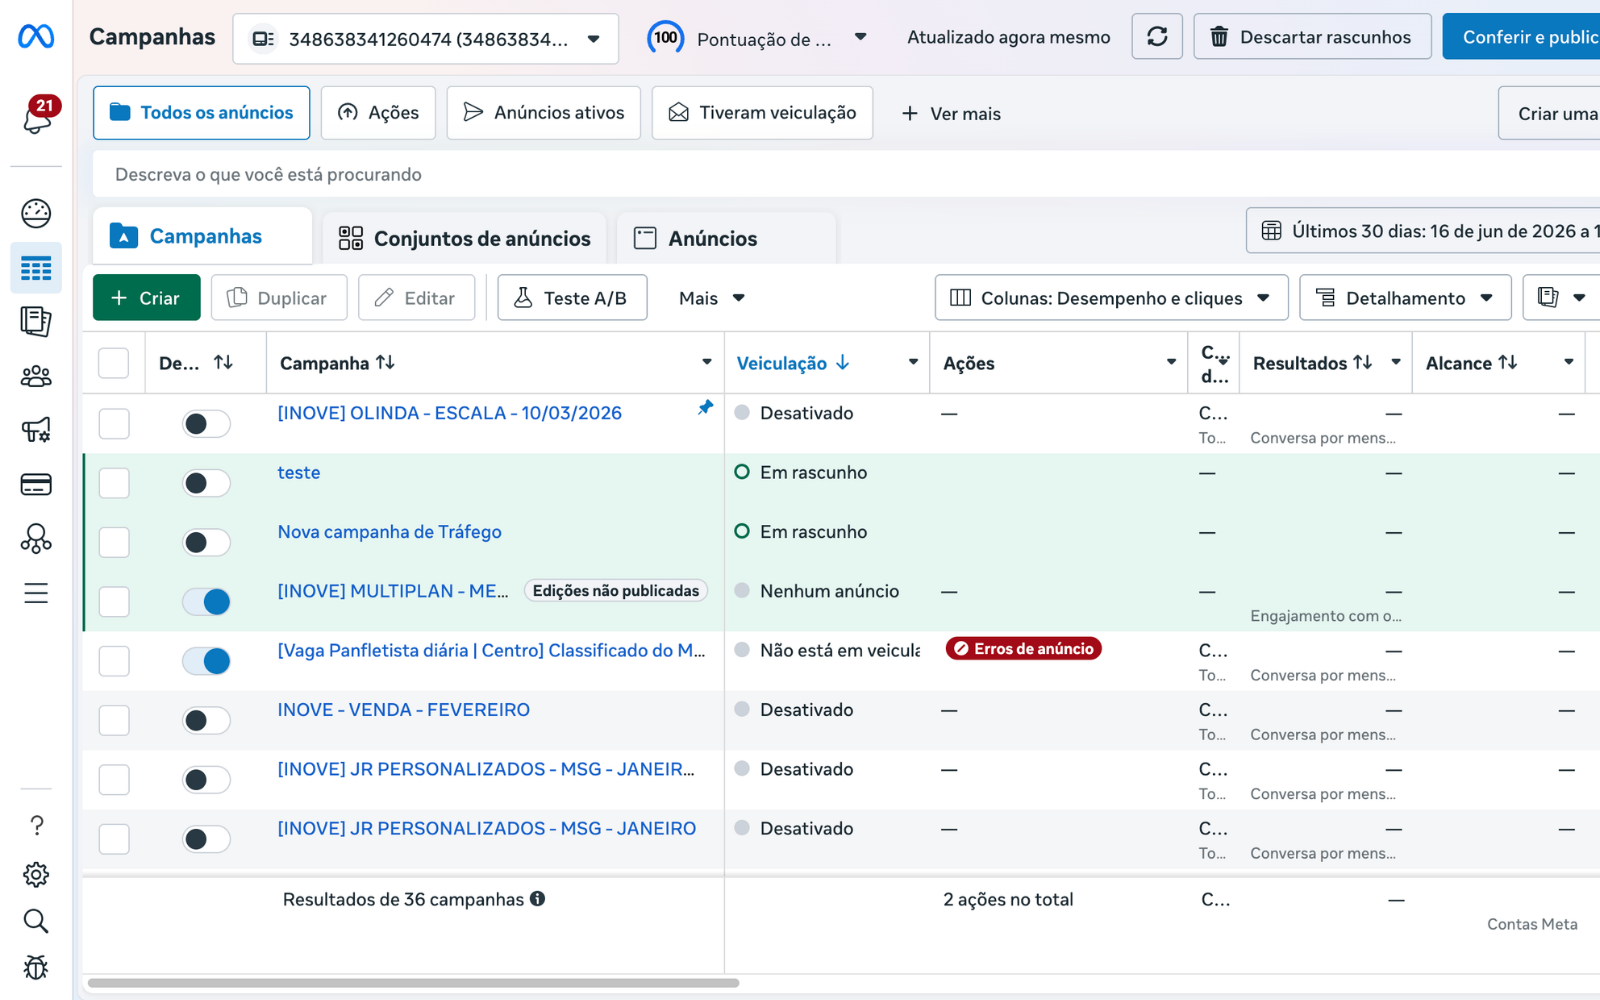
Task: Expand the ad account selector dropdown
Action: point(426,39)
